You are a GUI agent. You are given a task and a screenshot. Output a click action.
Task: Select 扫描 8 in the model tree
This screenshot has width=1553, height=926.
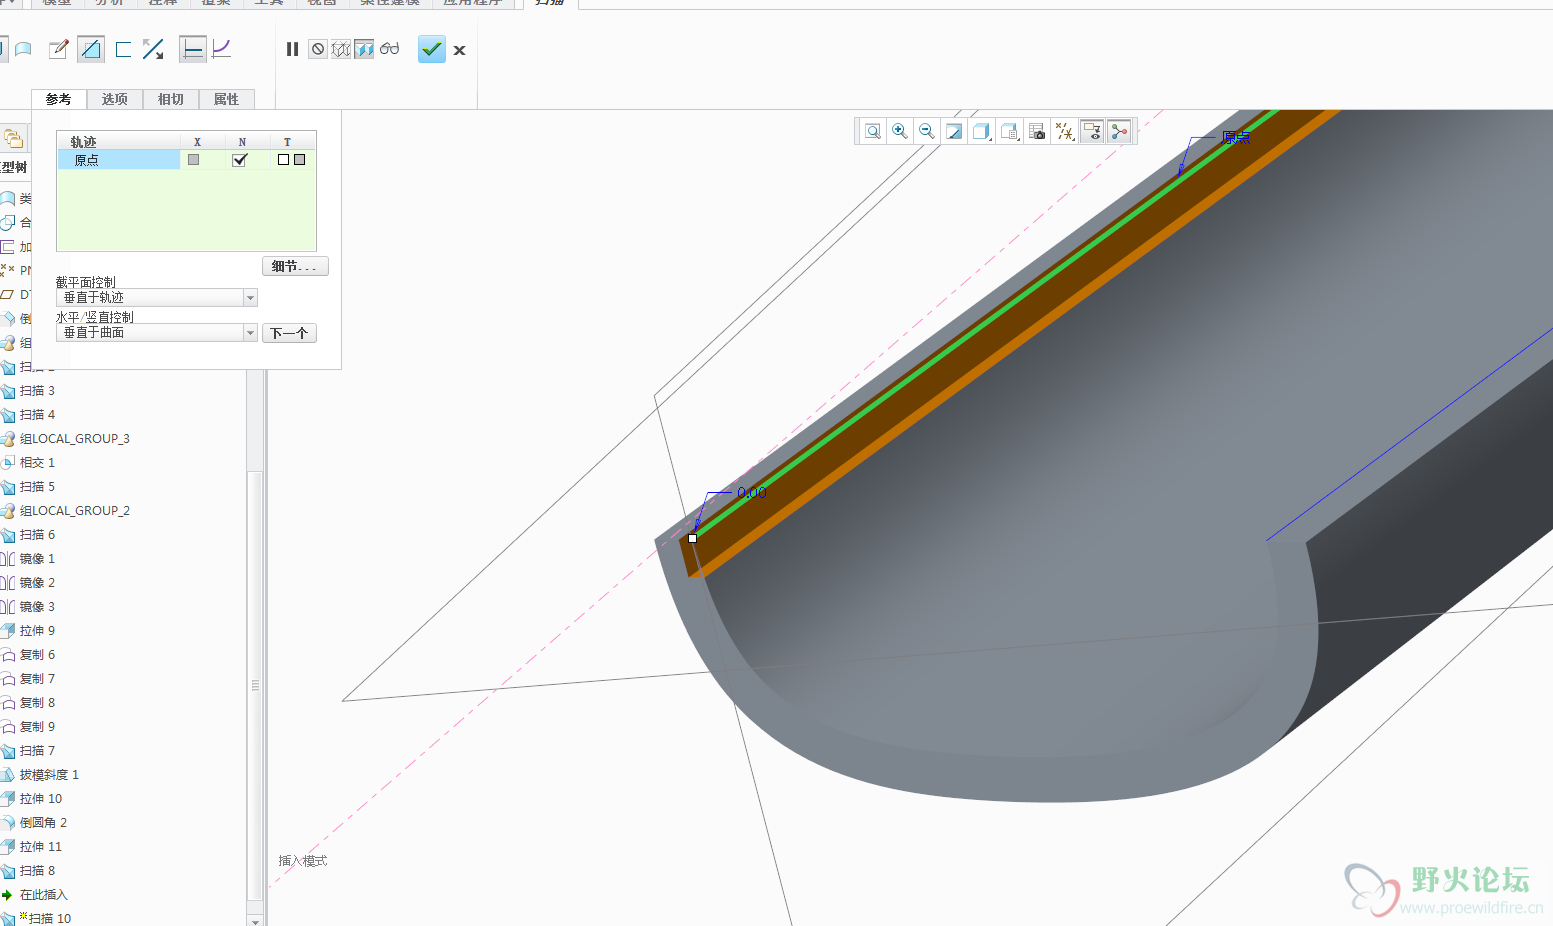pos(37,871)
